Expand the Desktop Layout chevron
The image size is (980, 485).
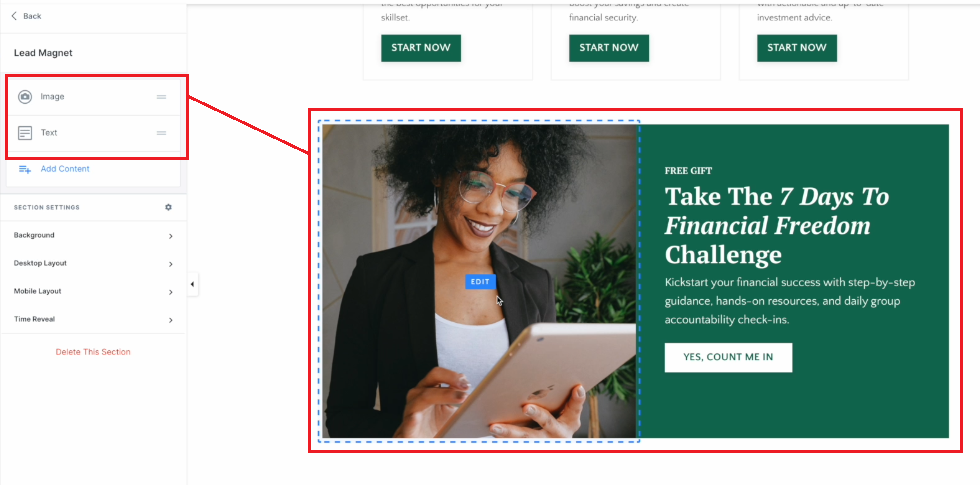click(x=171, y=264)
